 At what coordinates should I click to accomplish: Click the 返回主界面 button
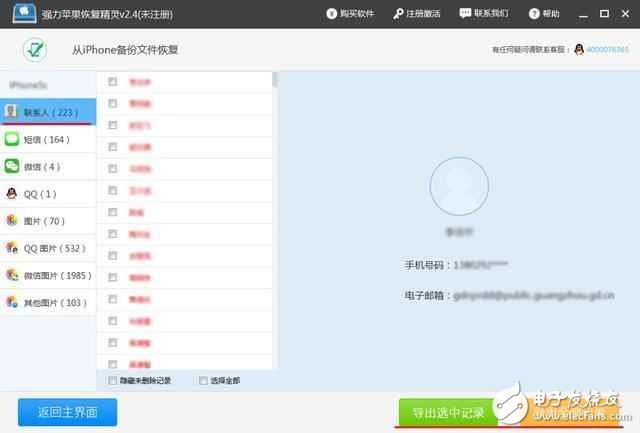click(x=67, y=411)
